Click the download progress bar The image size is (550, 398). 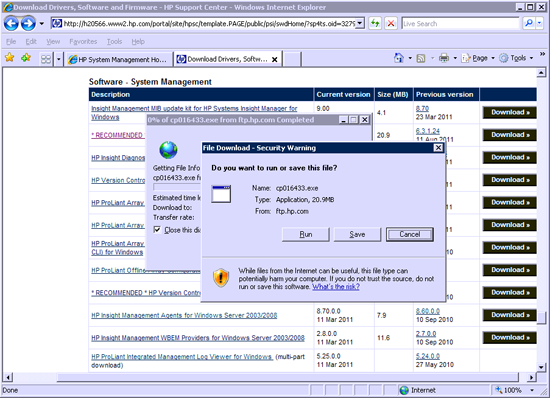click(177, 187)
